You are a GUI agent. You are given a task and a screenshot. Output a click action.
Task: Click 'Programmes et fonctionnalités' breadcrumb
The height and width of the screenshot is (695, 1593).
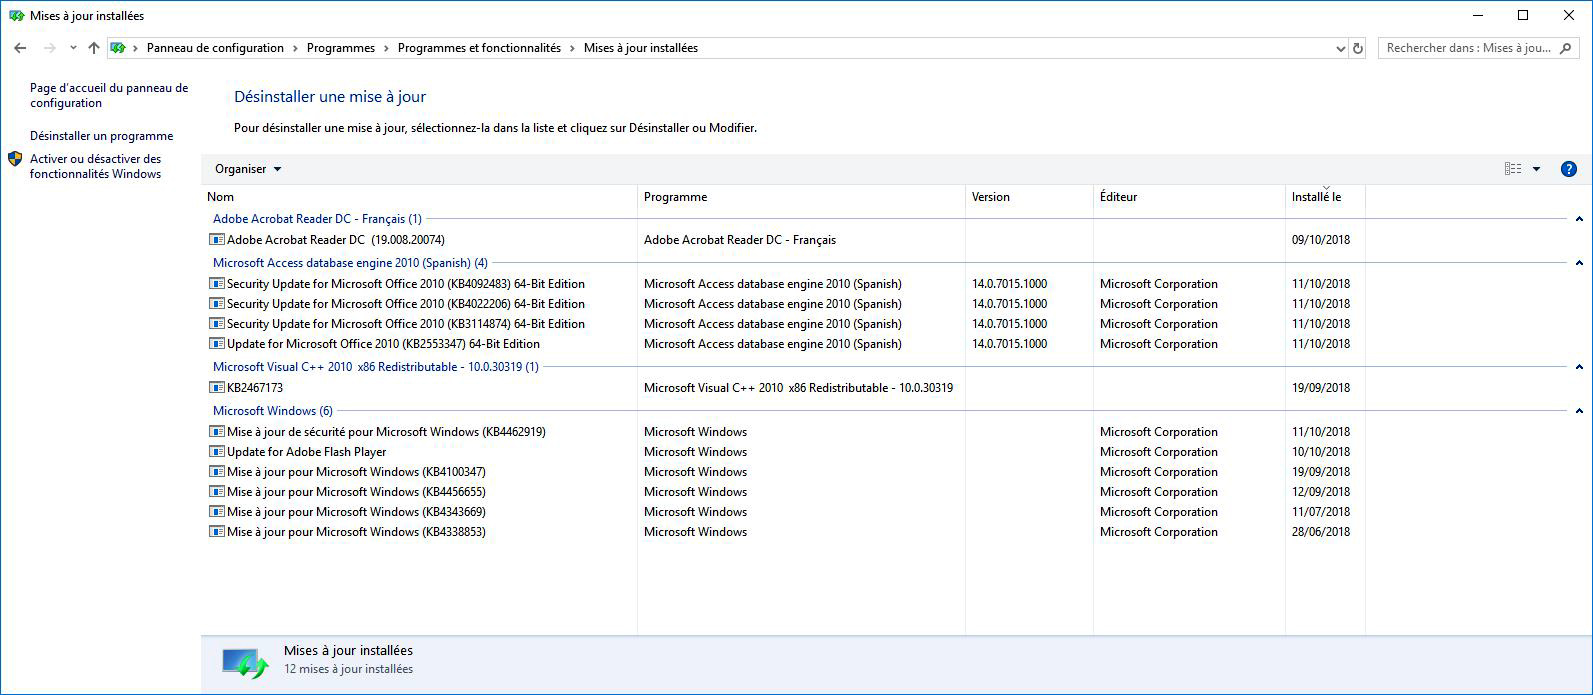tap(479, 48)
